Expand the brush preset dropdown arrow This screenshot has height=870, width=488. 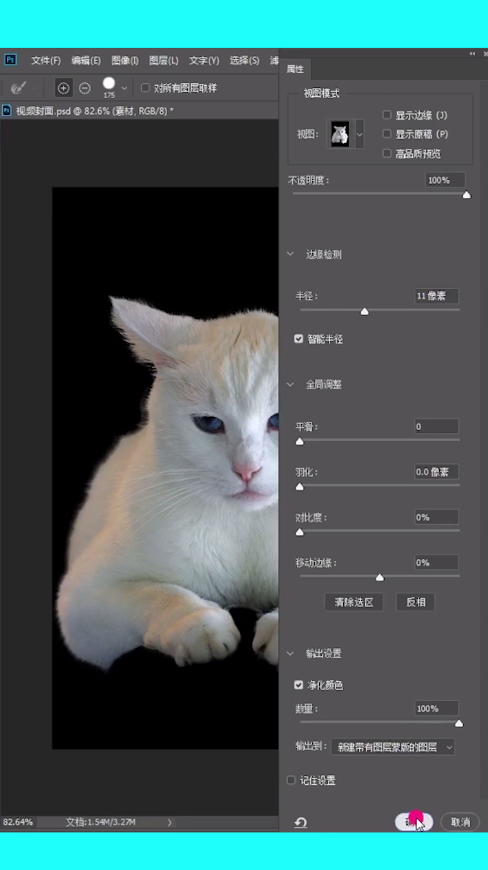tap(124, 88)
